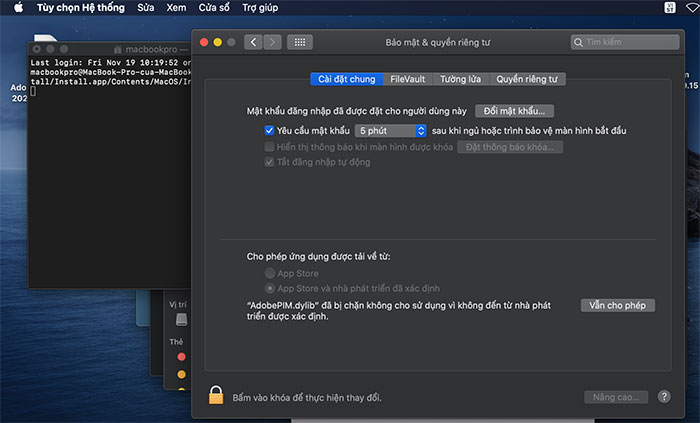Click the "Vẫn cho phép" button
Viewport: 700px width, 423px height.
pos(617,305)
